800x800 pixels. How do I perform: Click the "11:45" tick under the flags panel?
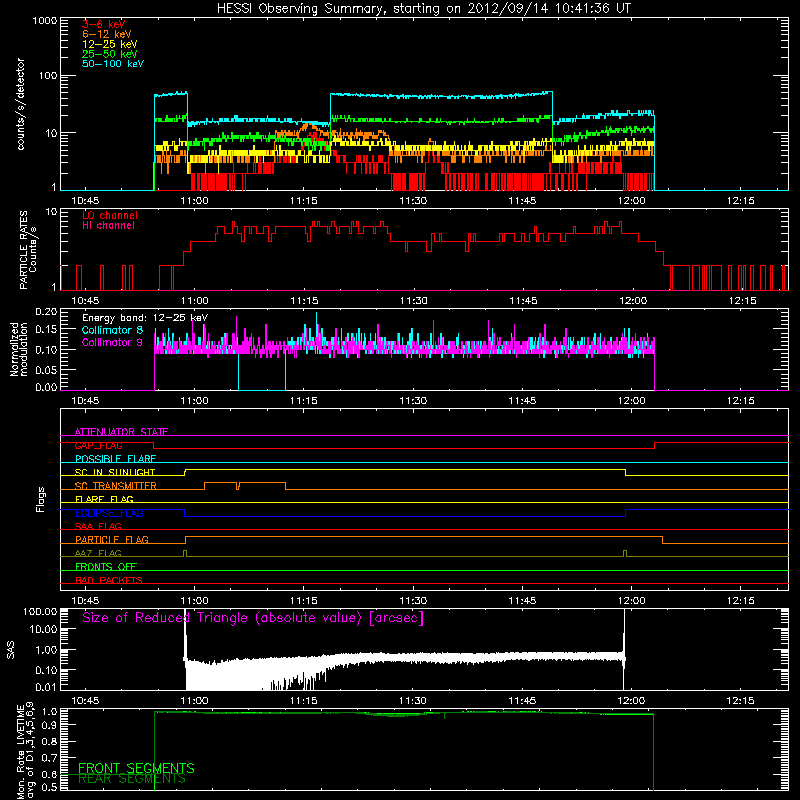[522, 601]
